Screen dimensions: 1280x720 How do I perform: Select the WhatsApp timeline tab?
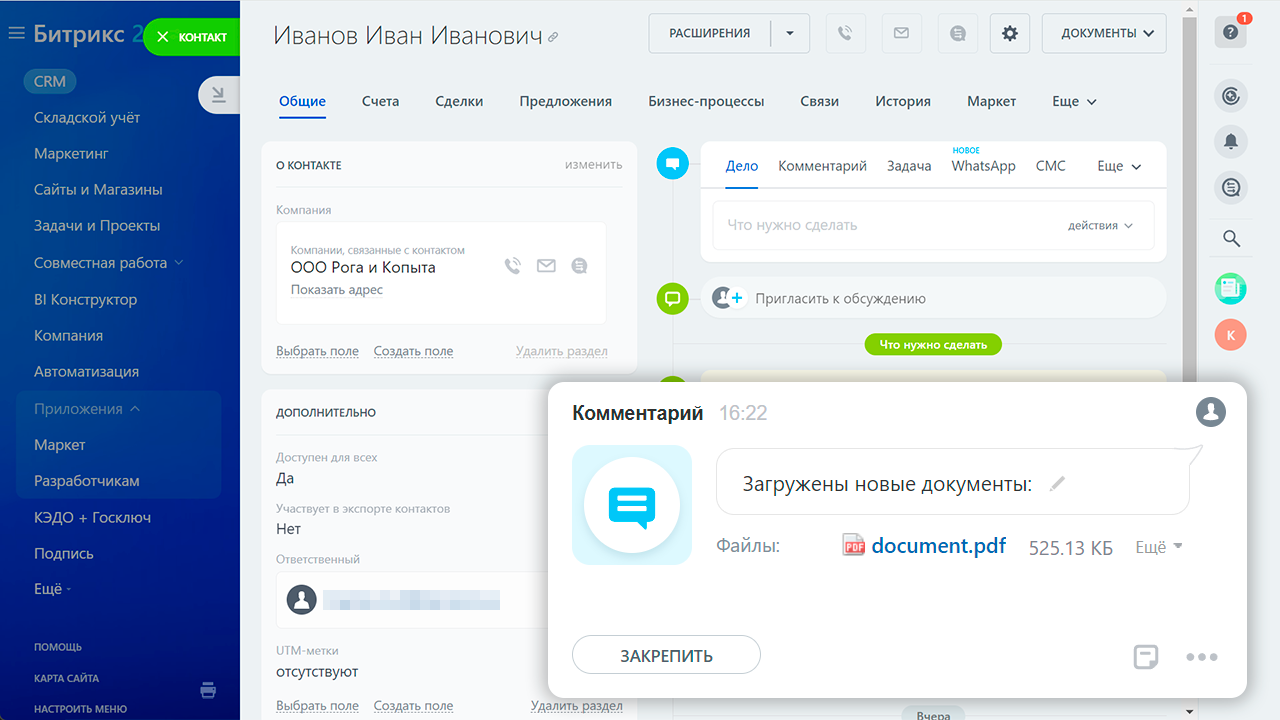click(x=983, y=166)
